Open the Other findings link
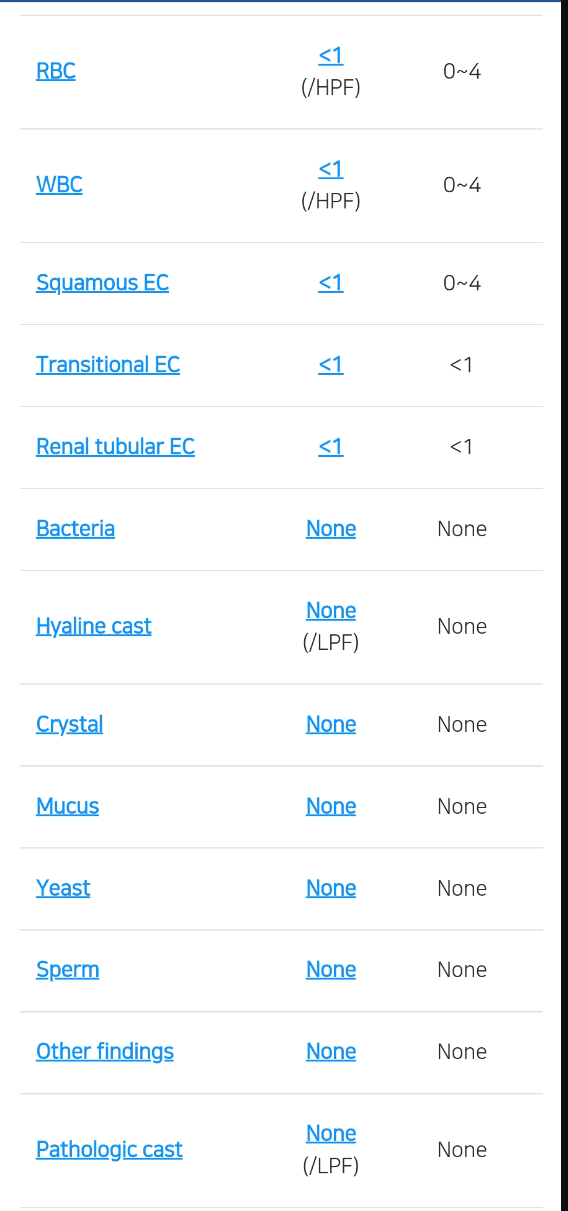Screen dimensions: 568x1211 coord(105,1052)
